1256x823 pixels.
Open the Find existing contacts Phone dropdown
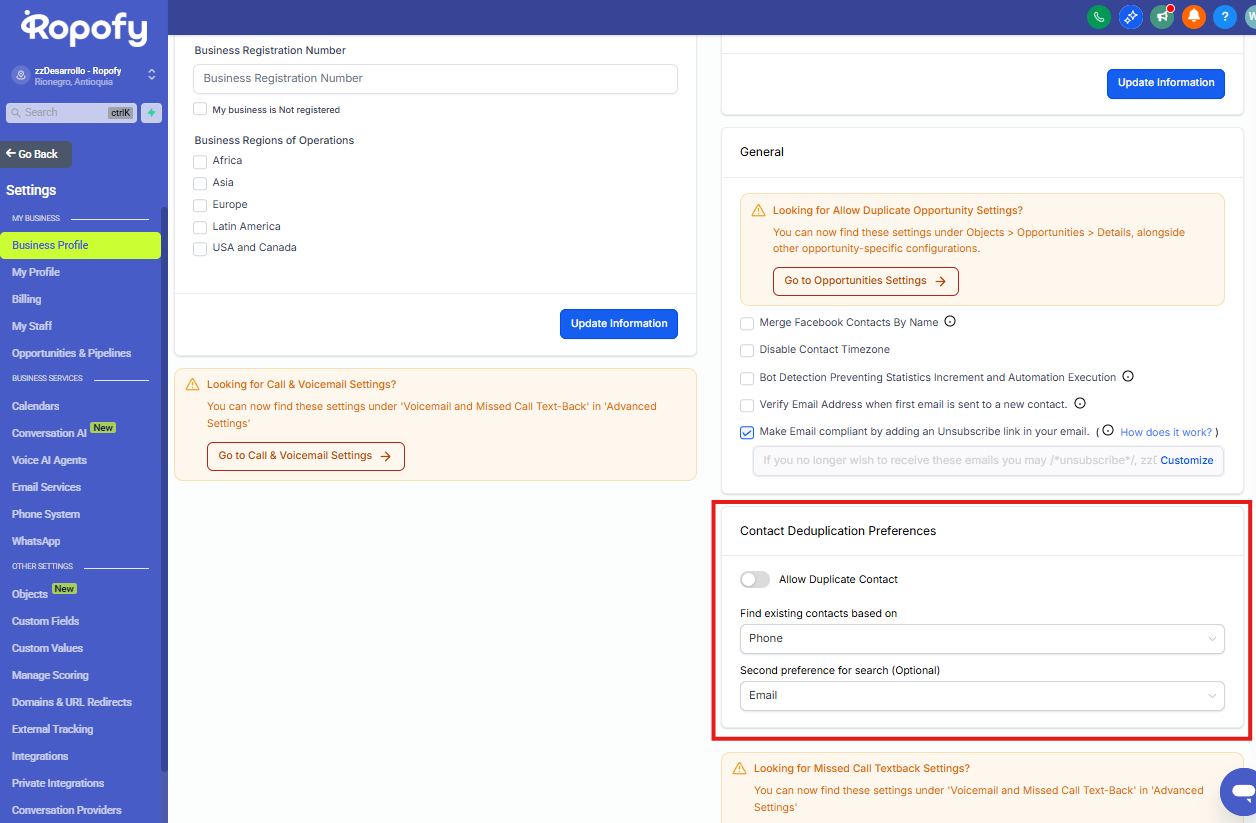coord(981,639)
